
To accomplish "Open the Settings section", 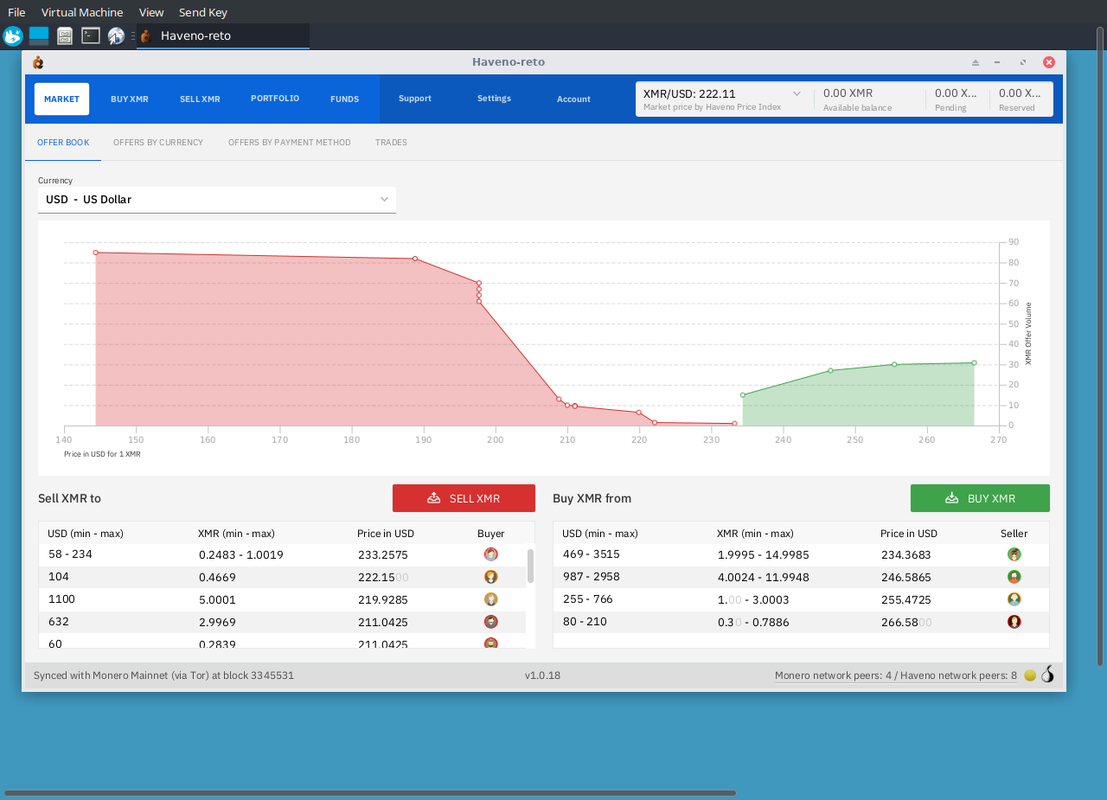I will pos(494,99).
